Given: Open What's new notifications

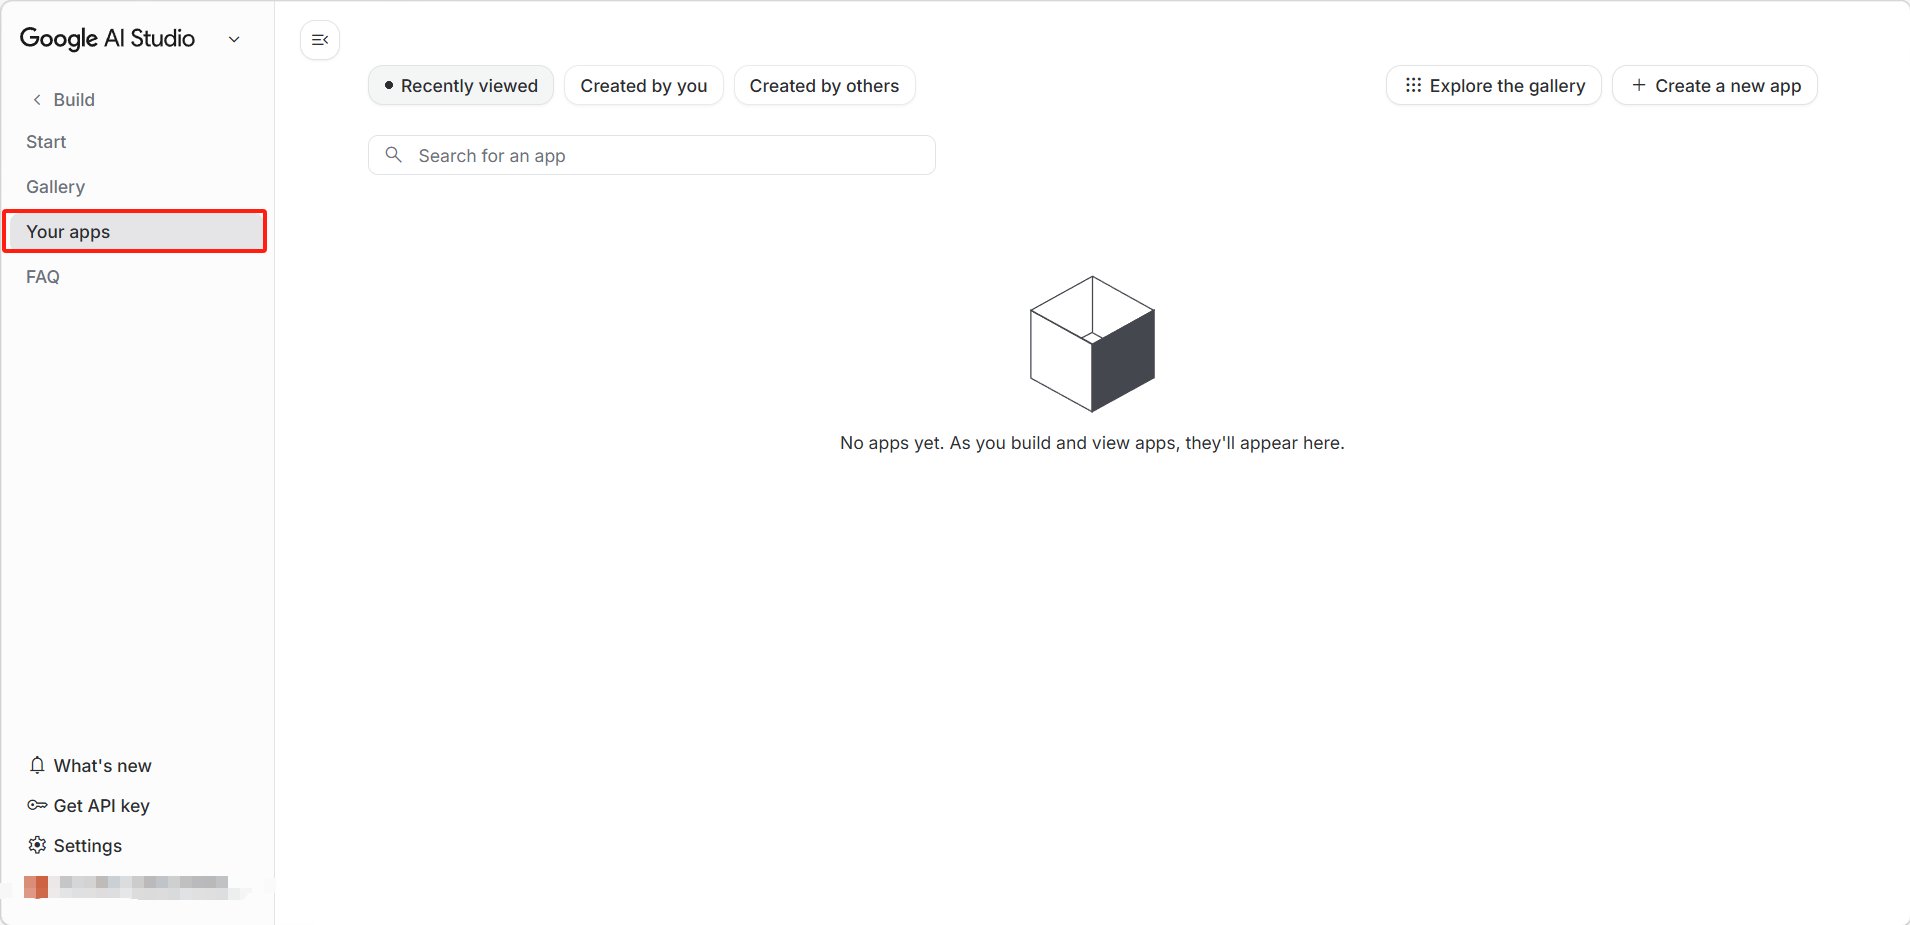Looking at the screenshot, I should (91, 766).
